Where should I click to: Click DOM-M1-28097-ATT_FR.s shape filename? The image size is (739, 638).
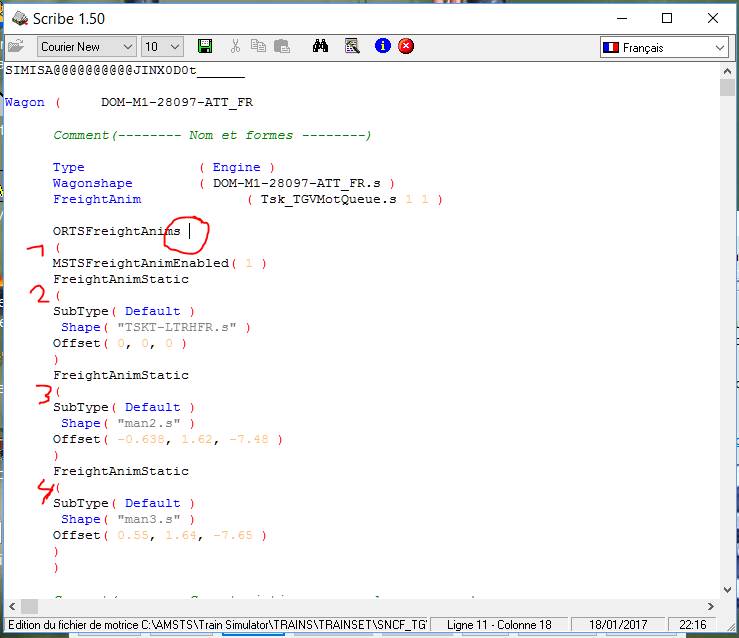296,183
